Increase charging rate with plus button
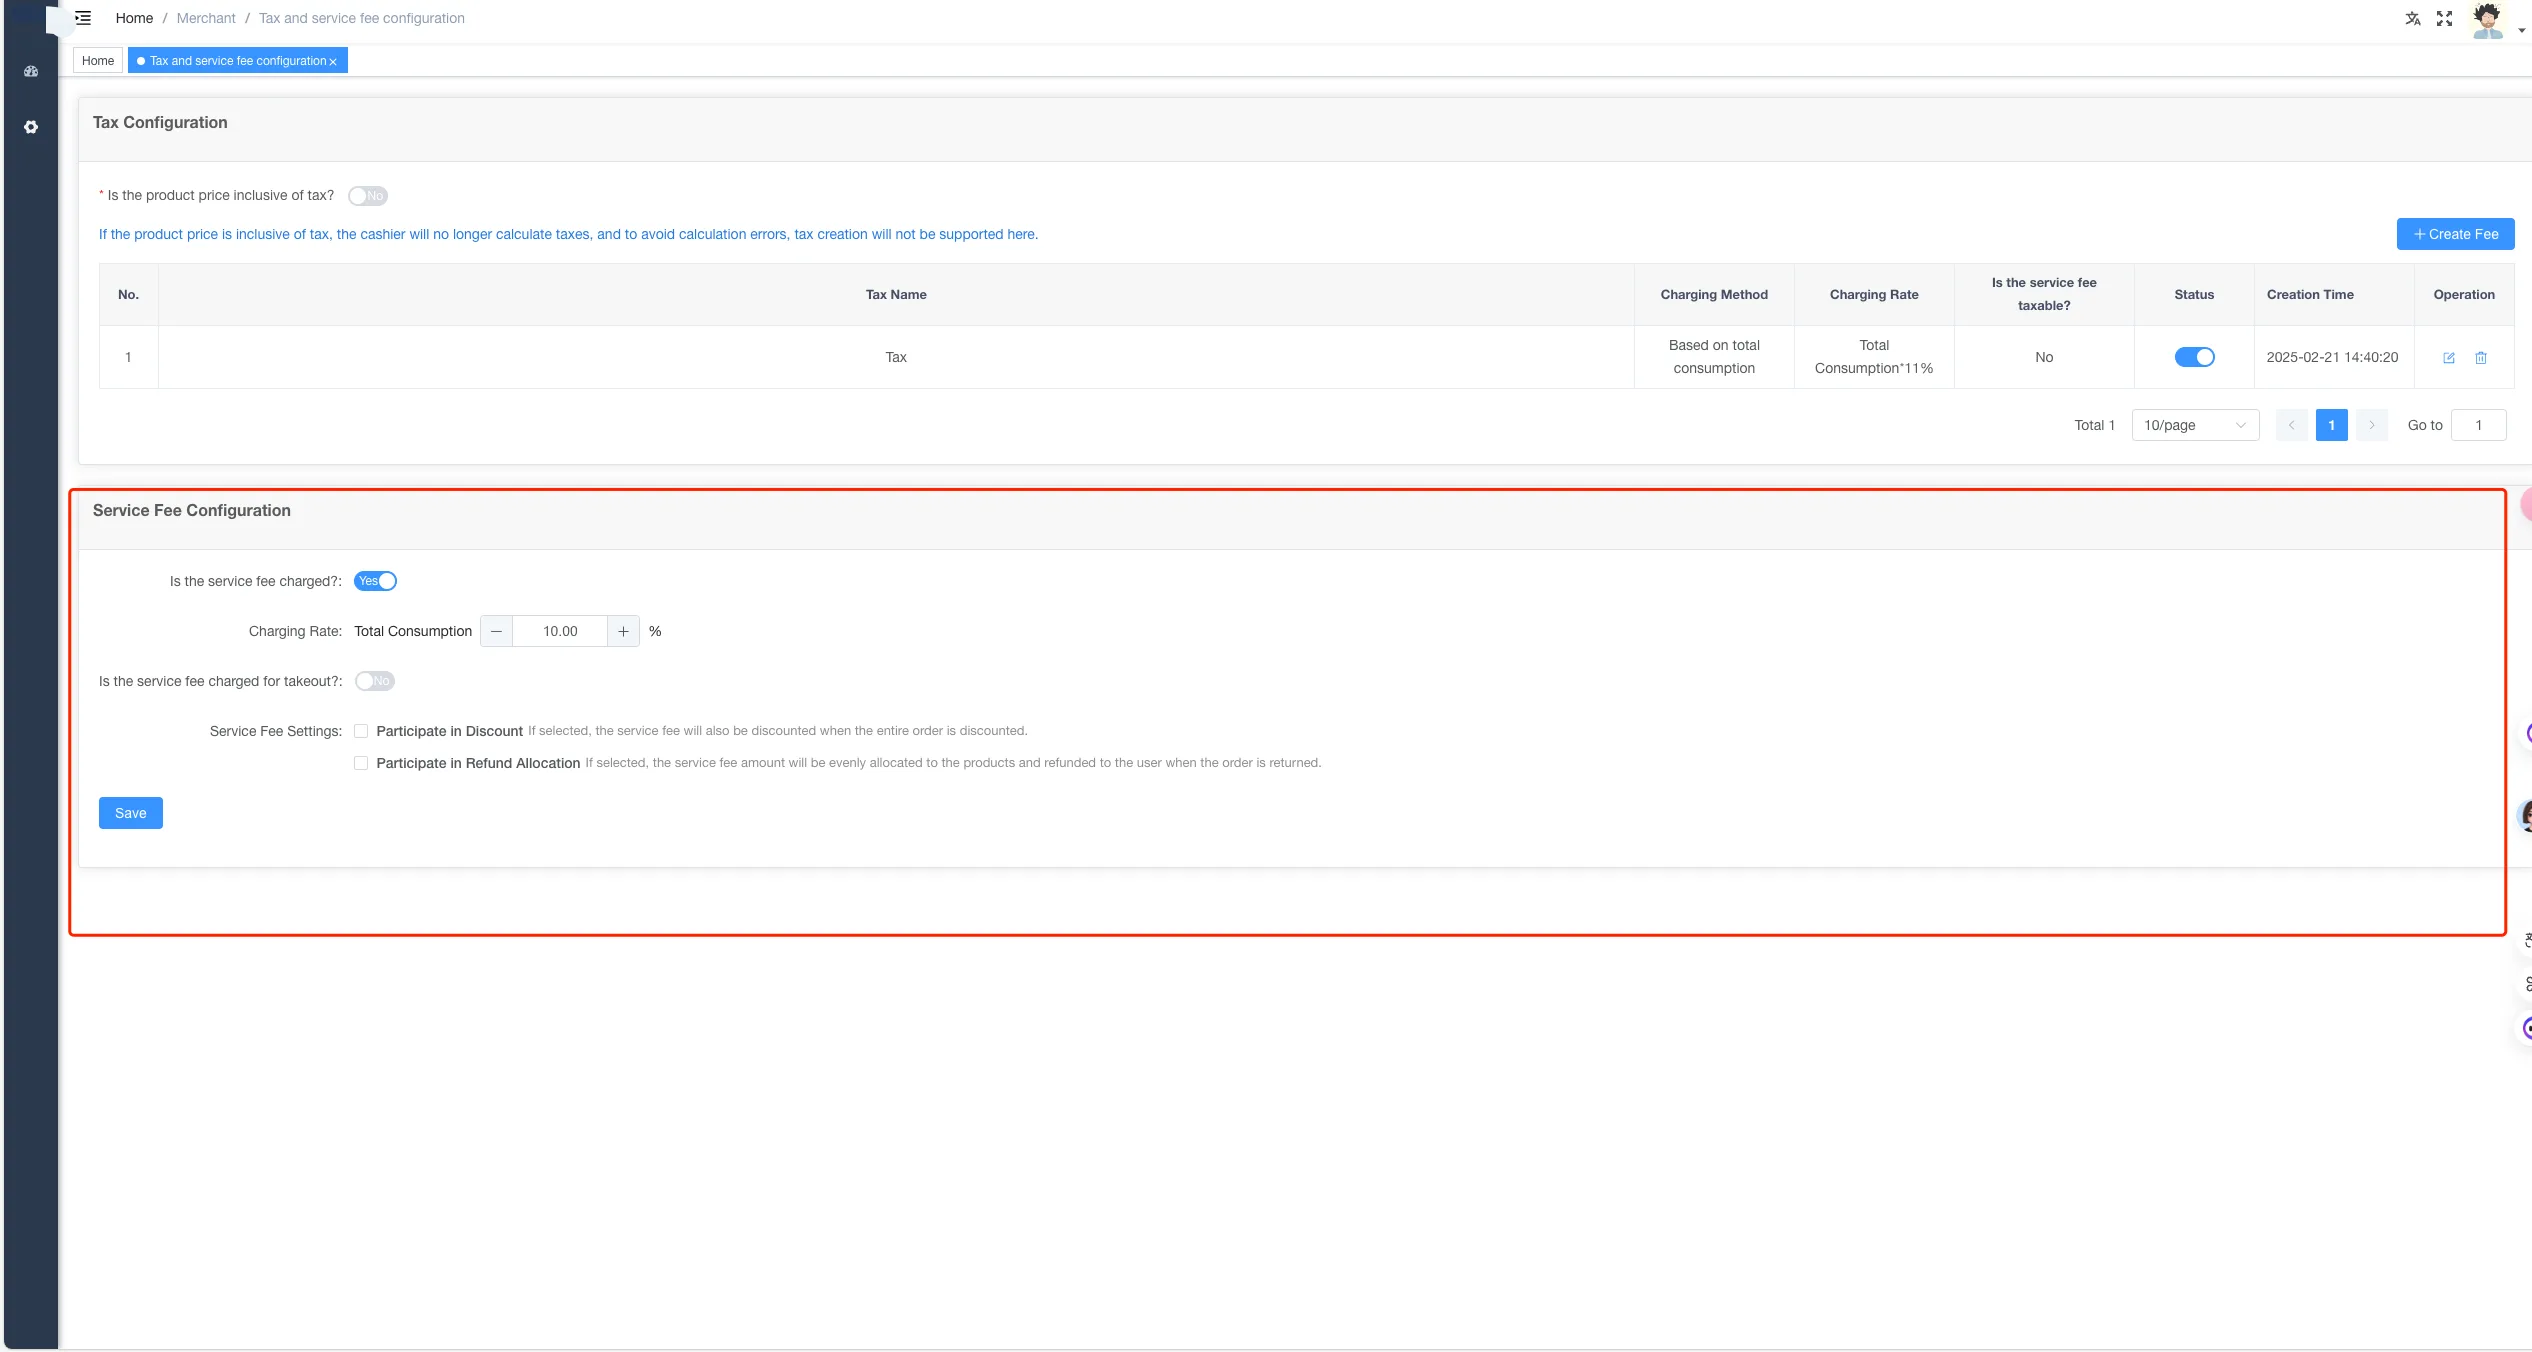Screen dimensions: 2532x1352 click(x=623, y=631)
